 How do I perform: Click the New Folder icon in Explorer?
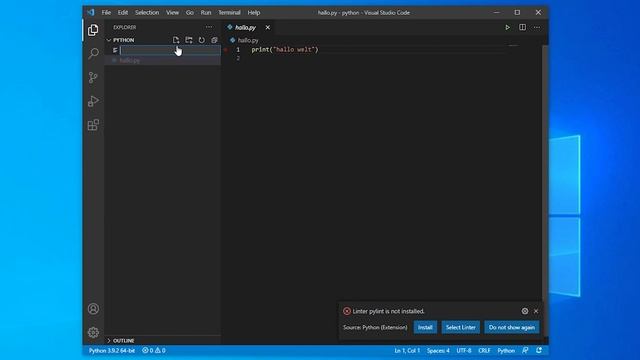click(x=189, y=40)
